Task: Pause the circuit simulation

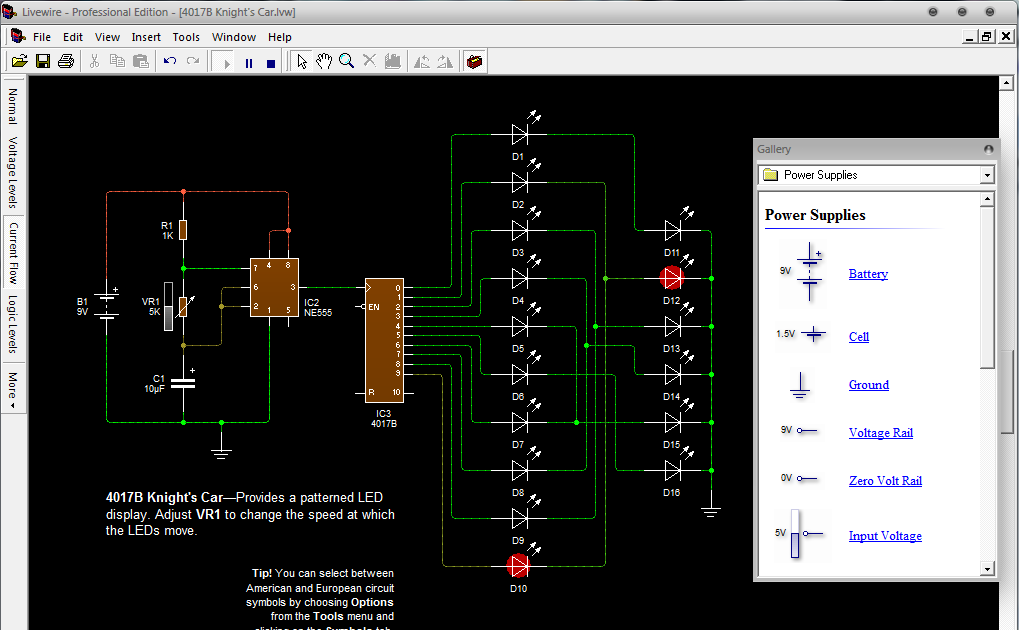Action: [x=246, y=61]
